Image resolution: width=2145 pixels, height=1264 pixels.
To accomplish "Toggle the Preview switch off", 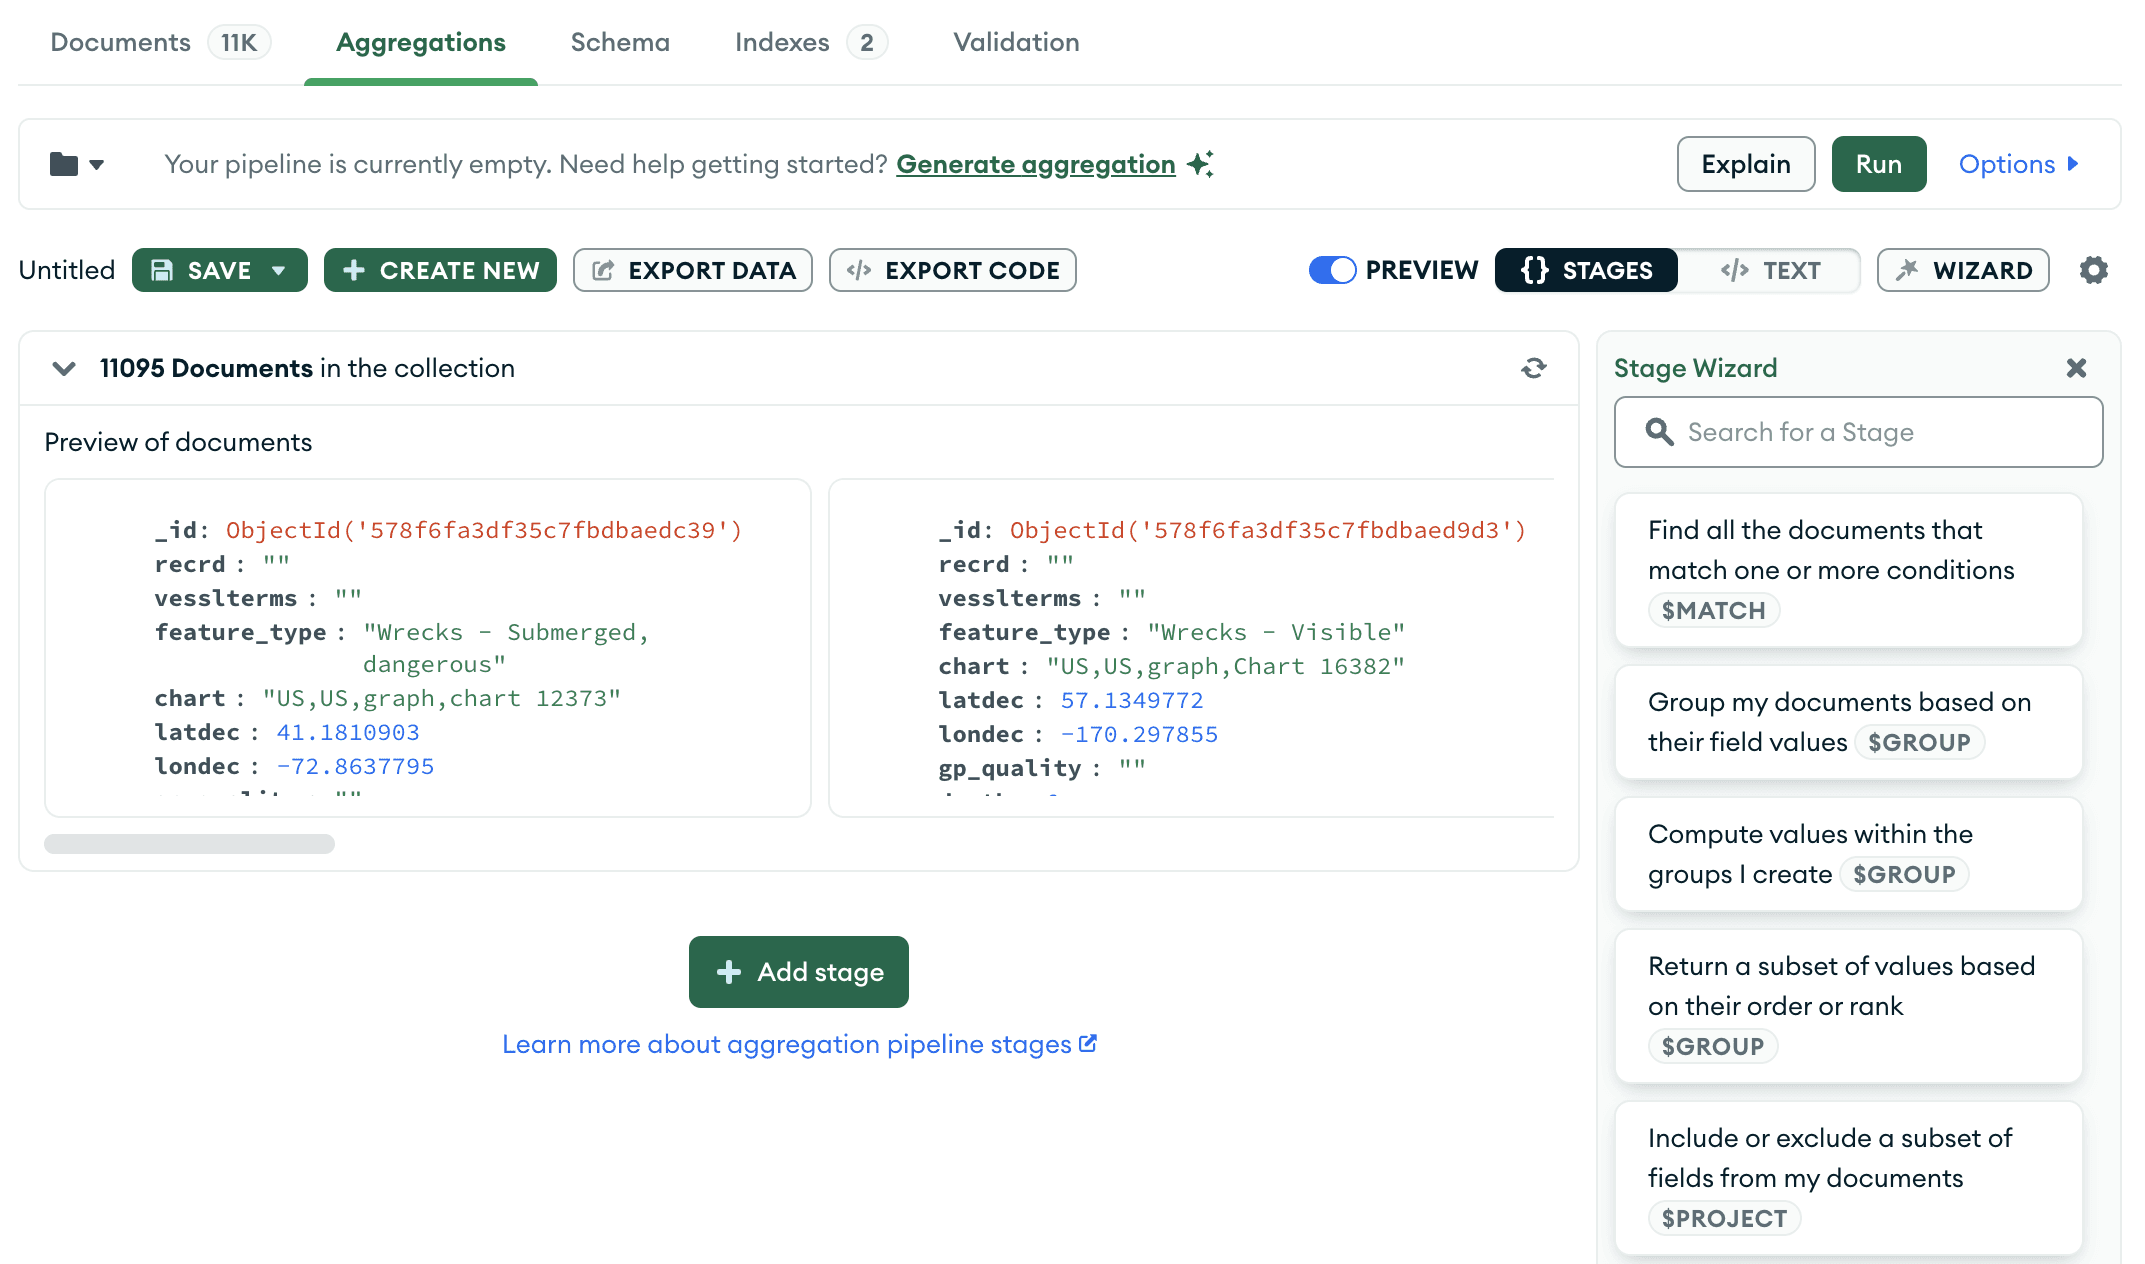I will 1332,270.
